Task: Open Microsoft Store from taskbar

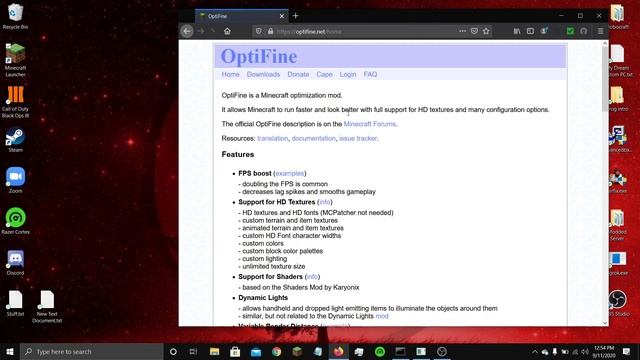Action: pyautogui.click(x=235, y=351)
